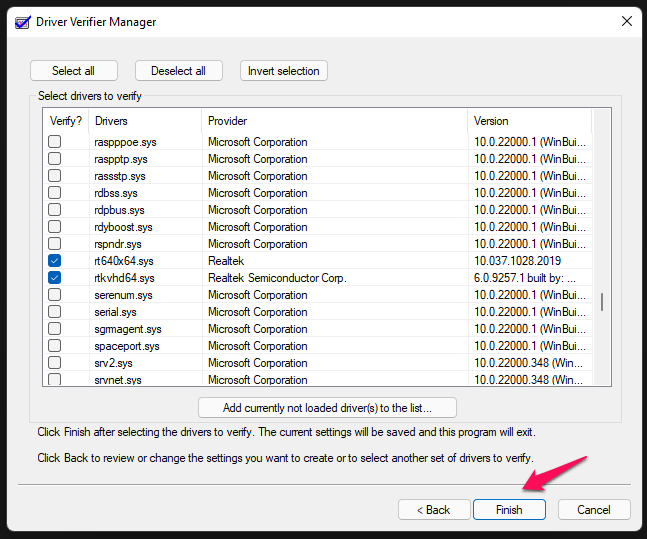Cancel the Driver Verifier wizard

click(x=594, y=510)
